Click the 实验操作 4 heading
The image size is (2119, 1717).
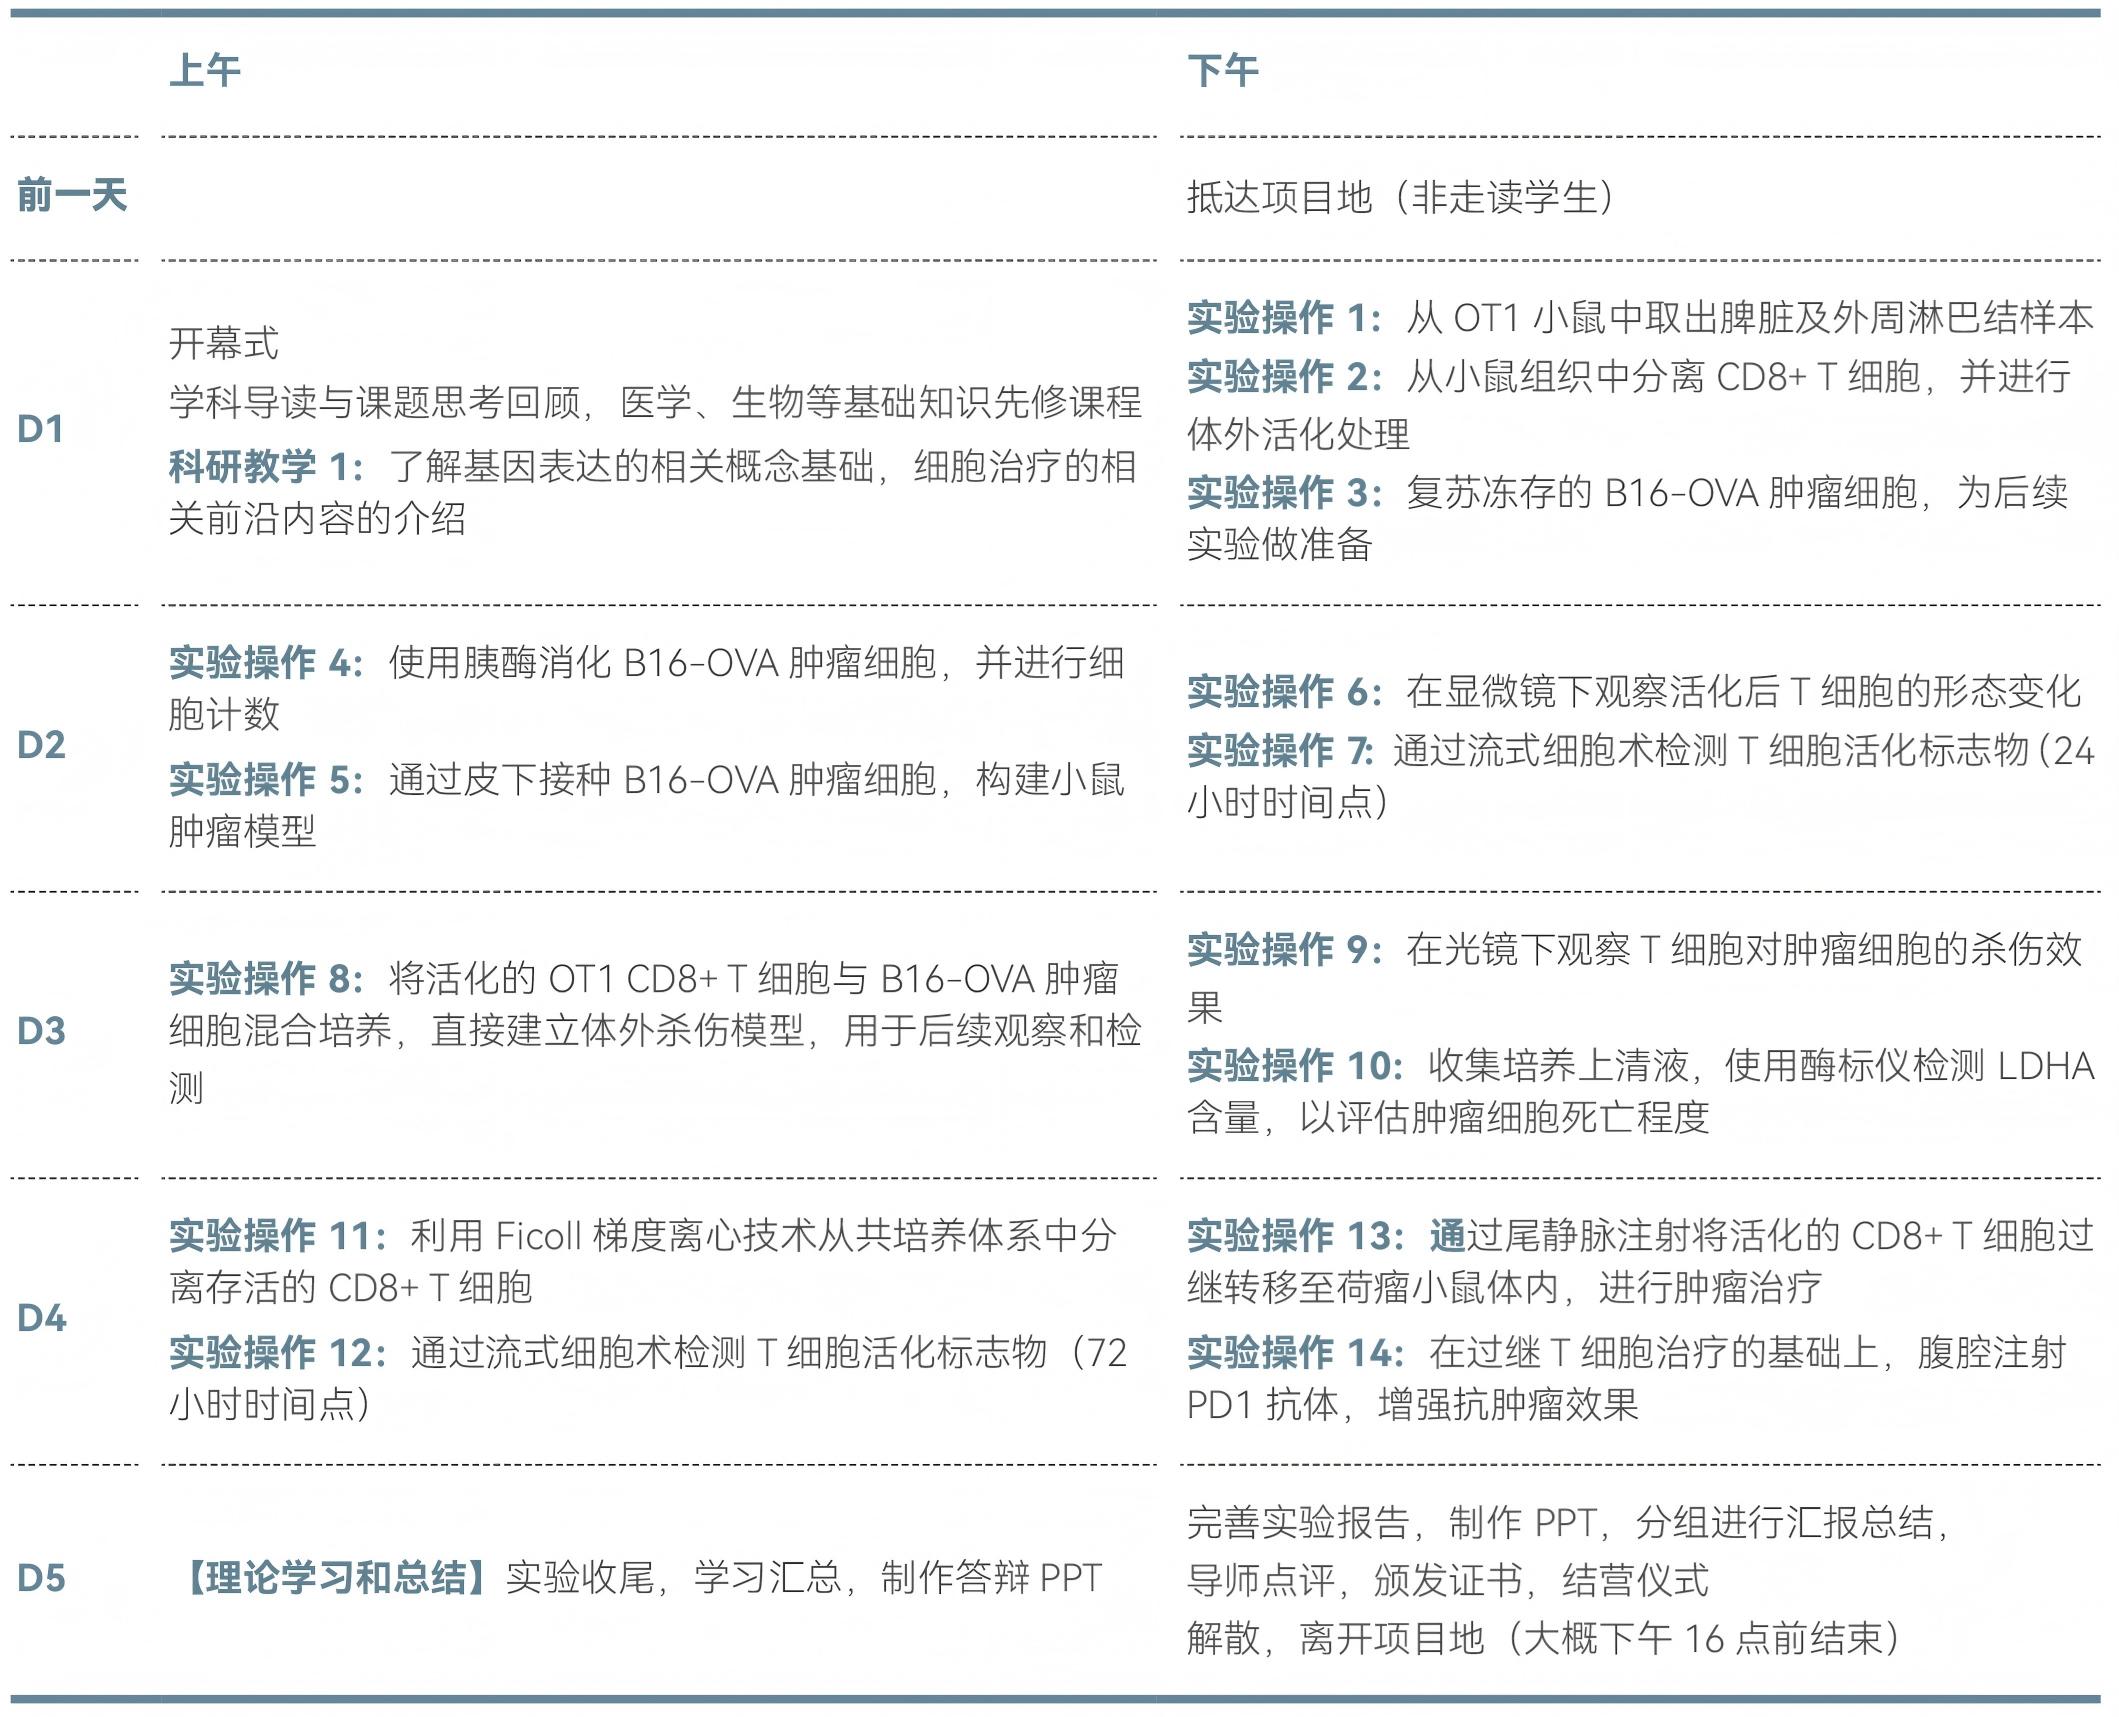265,663
